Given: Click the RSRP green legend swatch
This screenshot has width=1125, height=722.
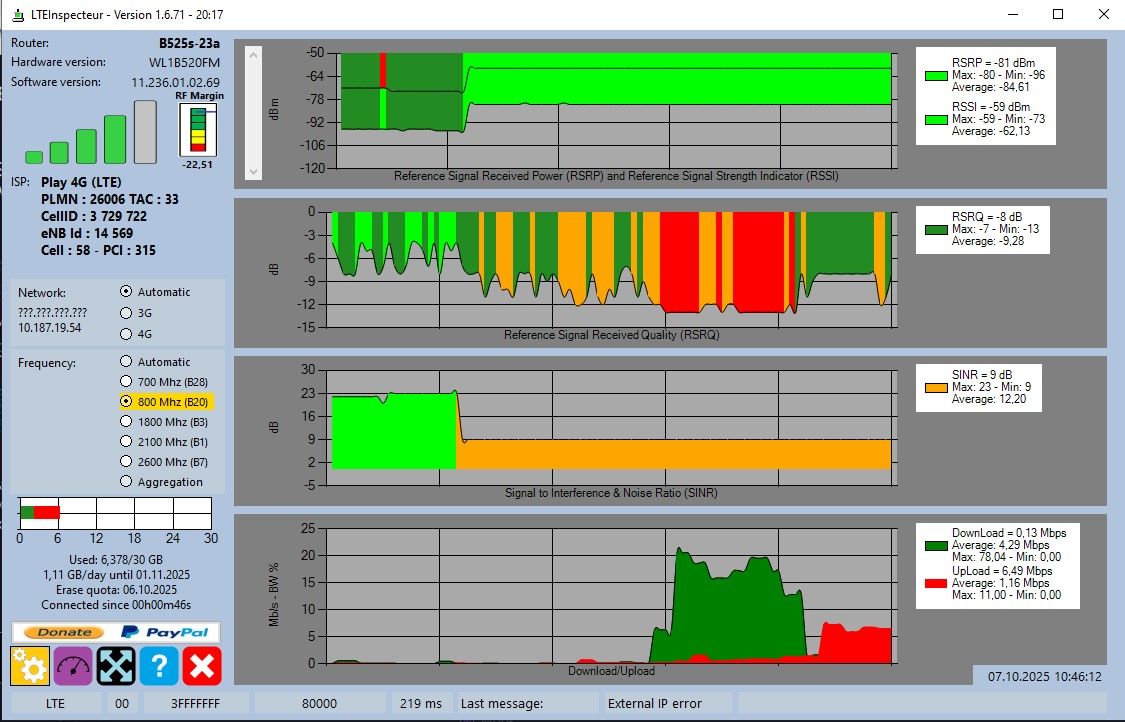Looking at the screenshot, I should 936,75.
